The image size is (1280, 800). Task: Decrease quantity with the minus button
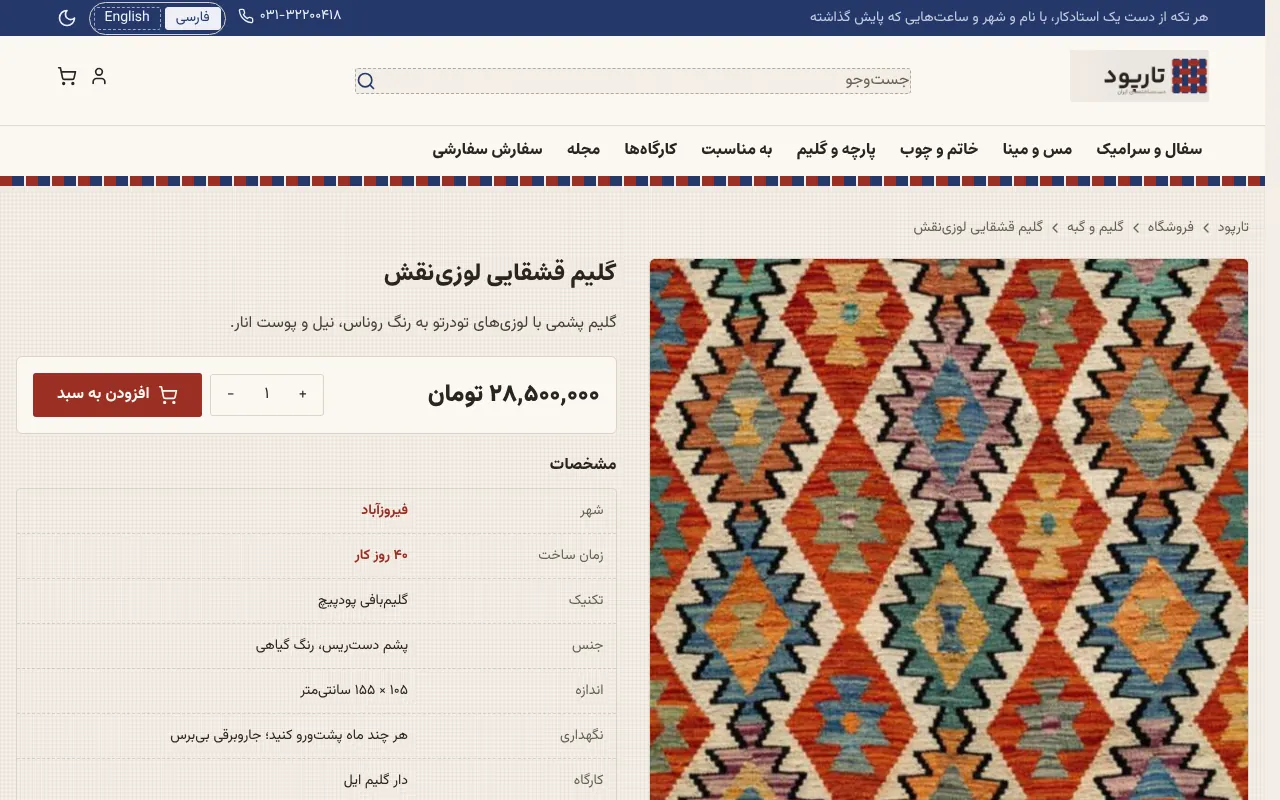tap(231, 394)
